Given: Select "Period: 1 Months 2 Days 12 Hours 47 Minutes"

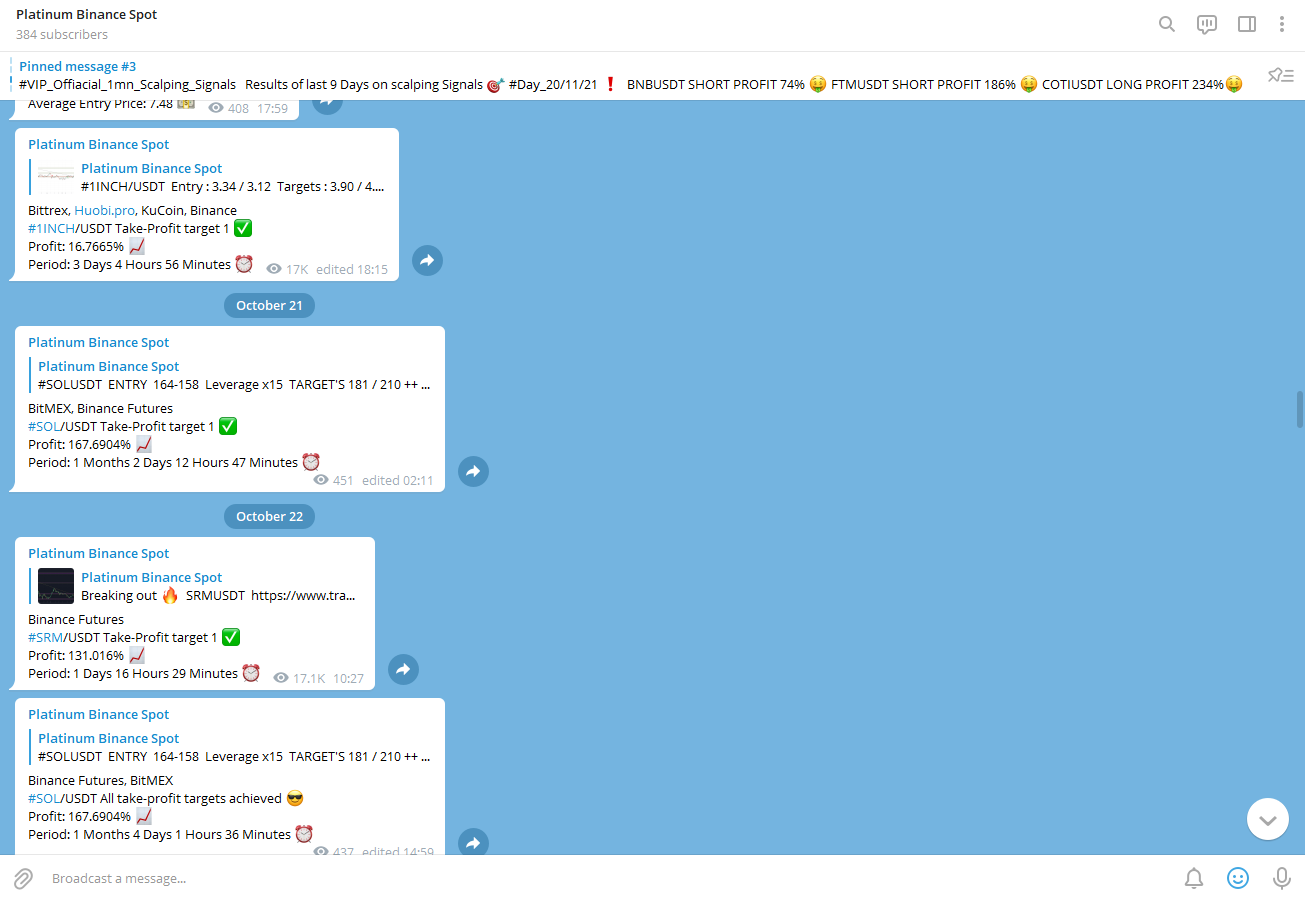Looking at the screenshot, I should pos(163,462).
